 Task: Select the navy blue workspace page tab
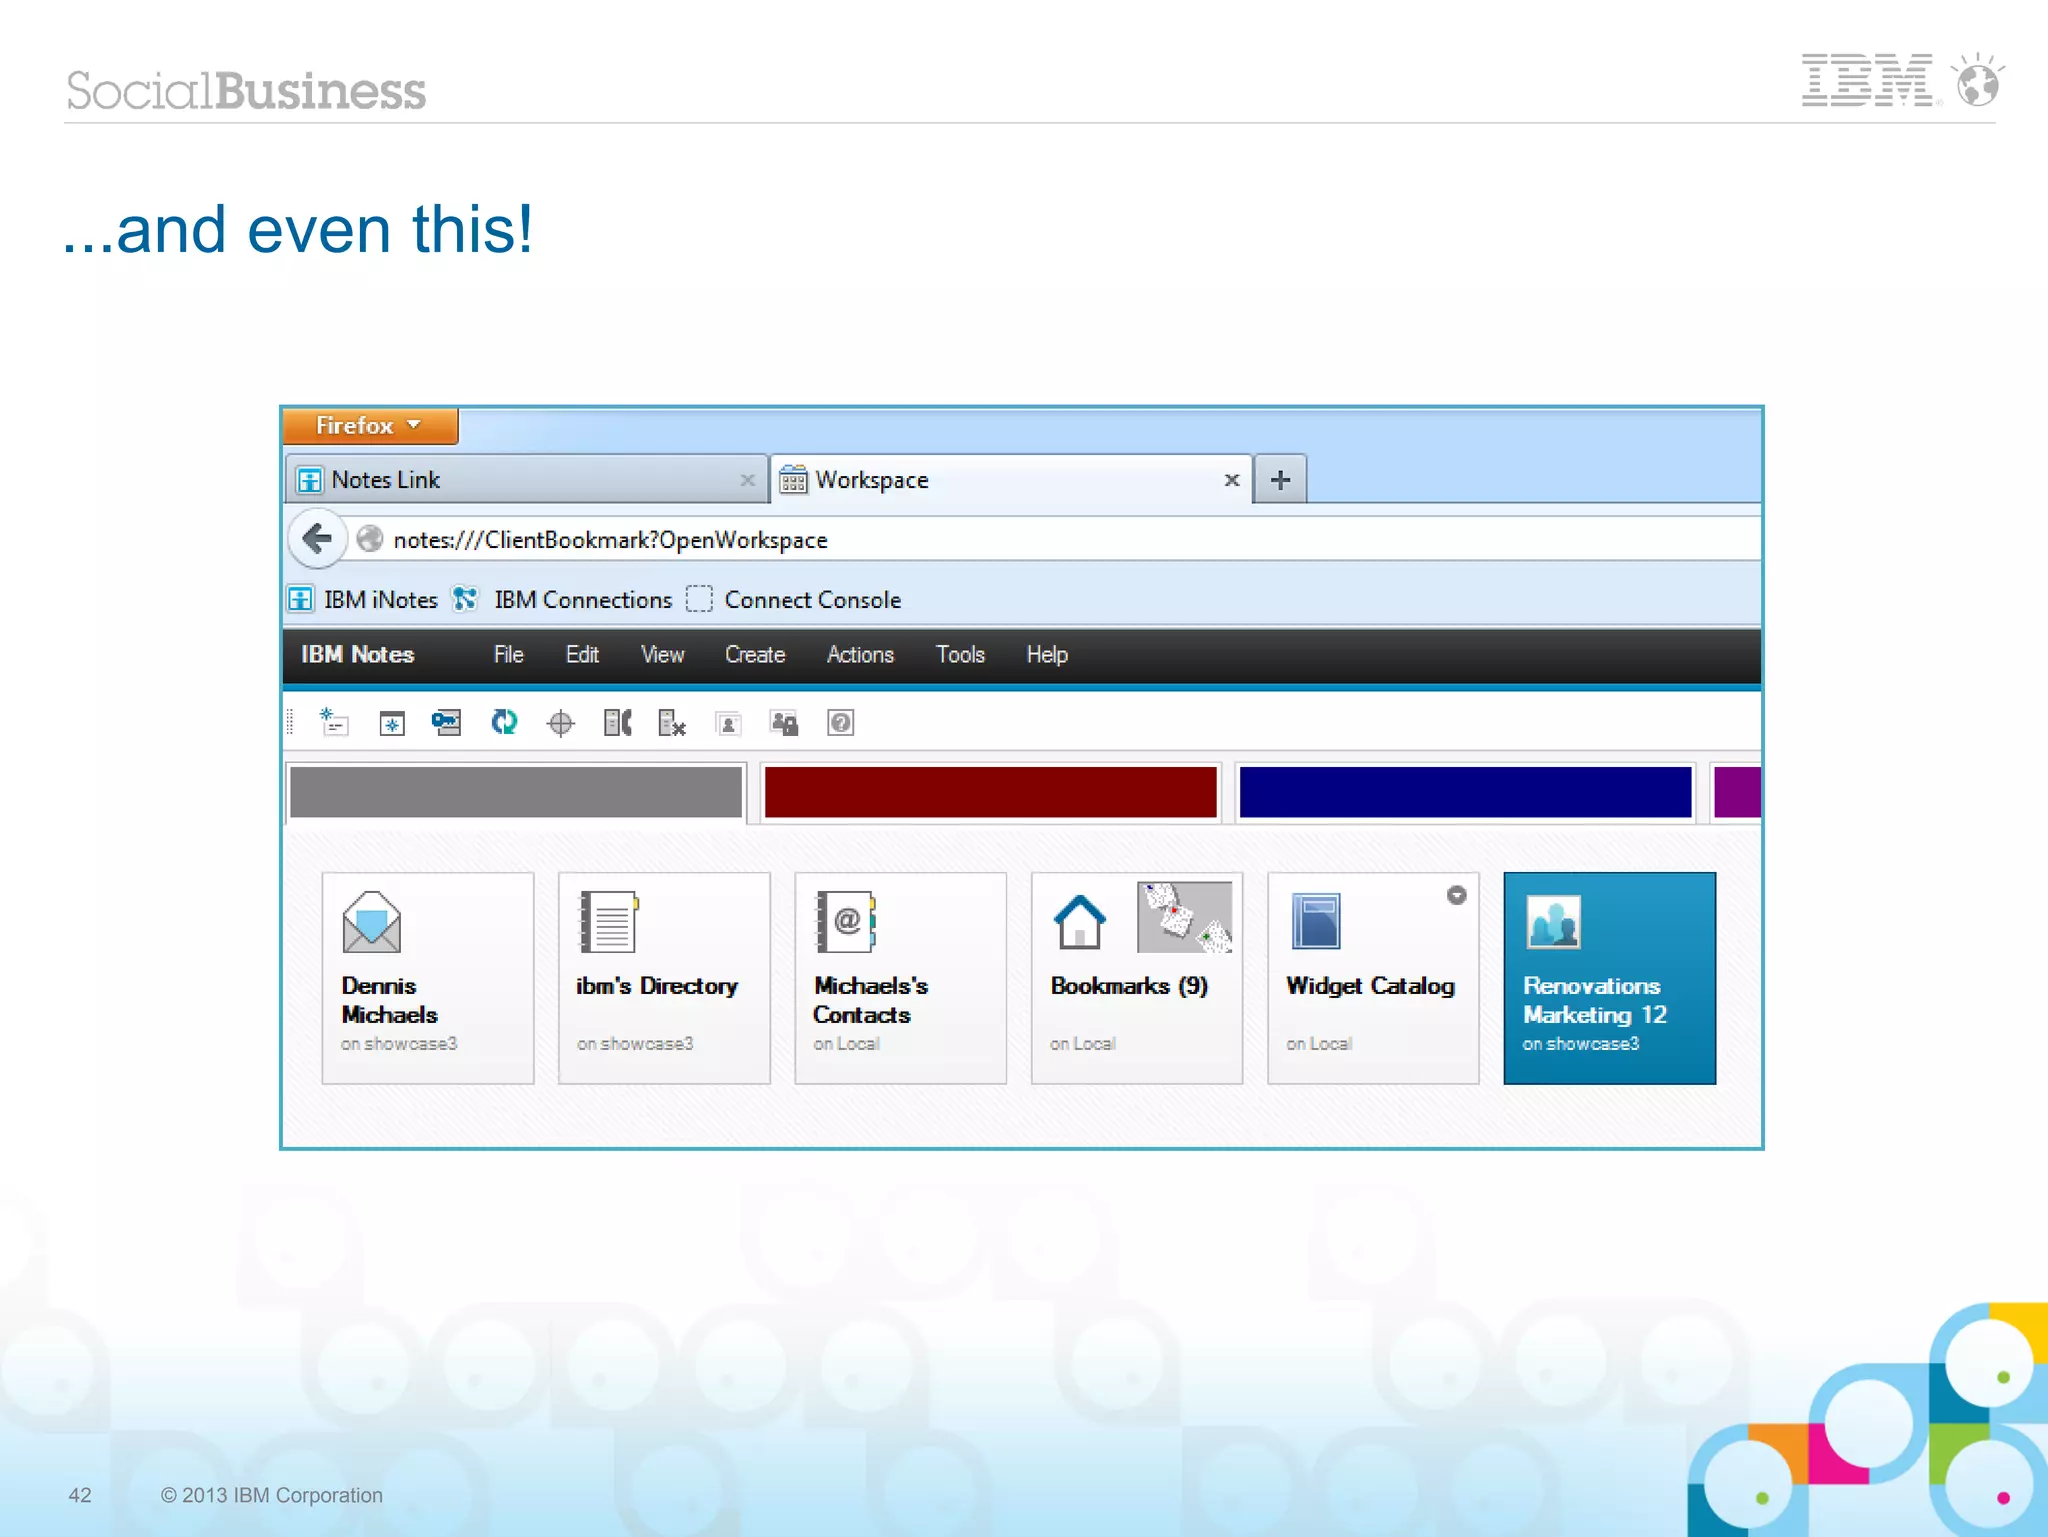[1465, 792]
